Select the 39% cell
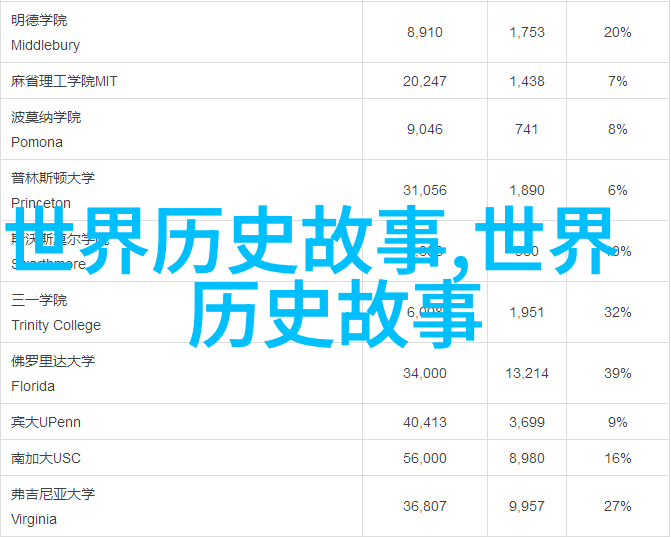The height and width of the screenshot is (537, 671). (618, 374)
